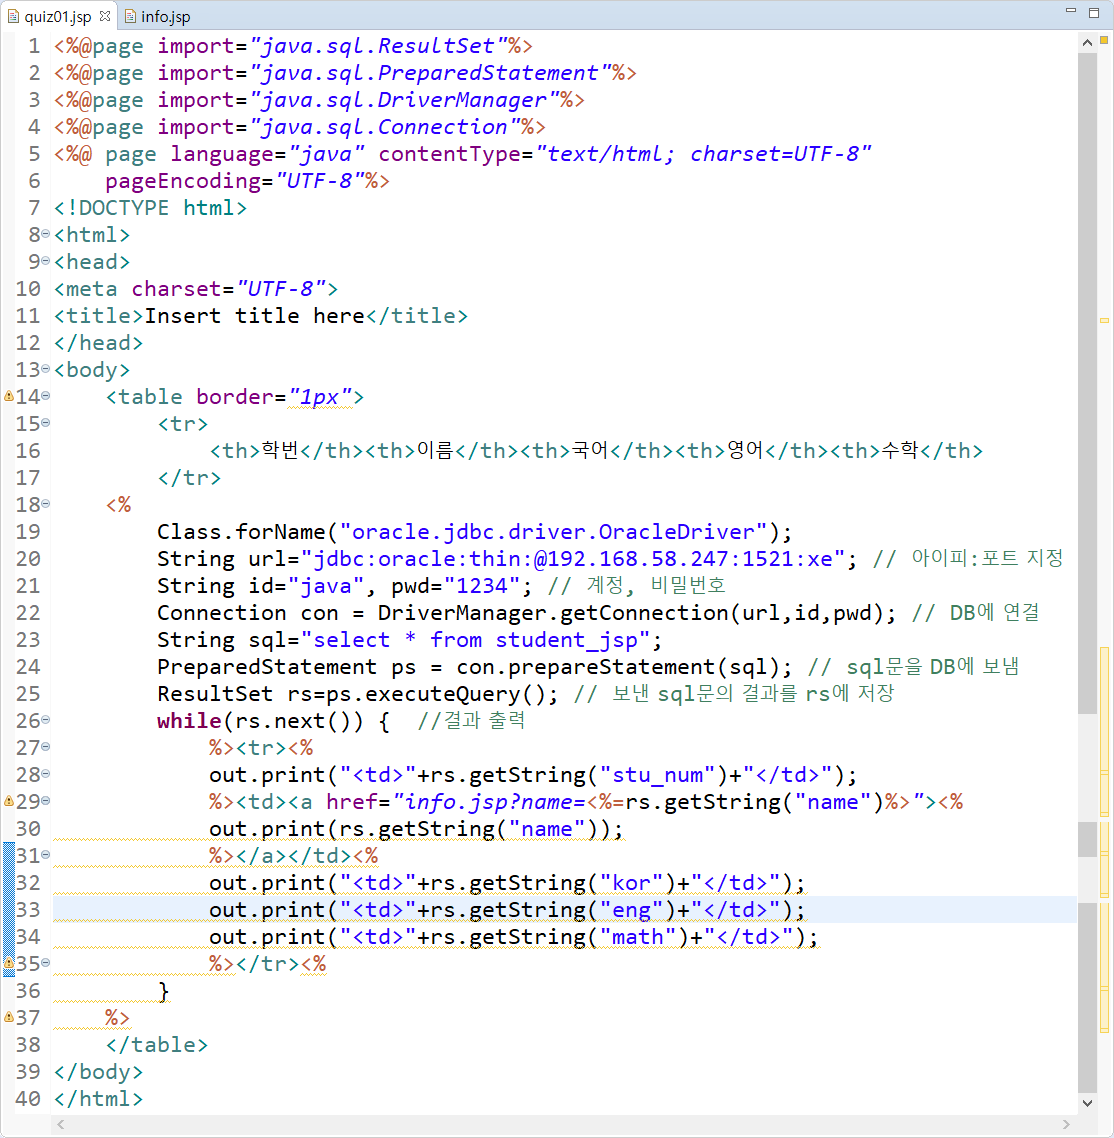Click the horizontal scrollbar left arrow
The image size is (1114, 1138).
(61, 1124)
